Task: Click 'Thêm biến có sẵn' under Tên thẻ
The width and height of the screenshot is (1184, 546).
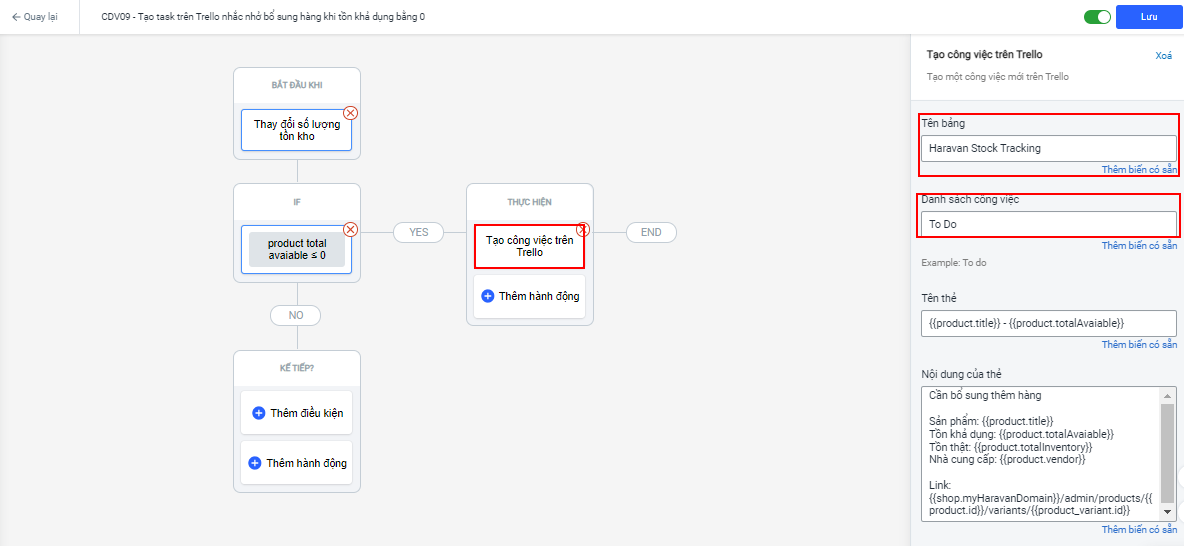Action: point(1139,345)
